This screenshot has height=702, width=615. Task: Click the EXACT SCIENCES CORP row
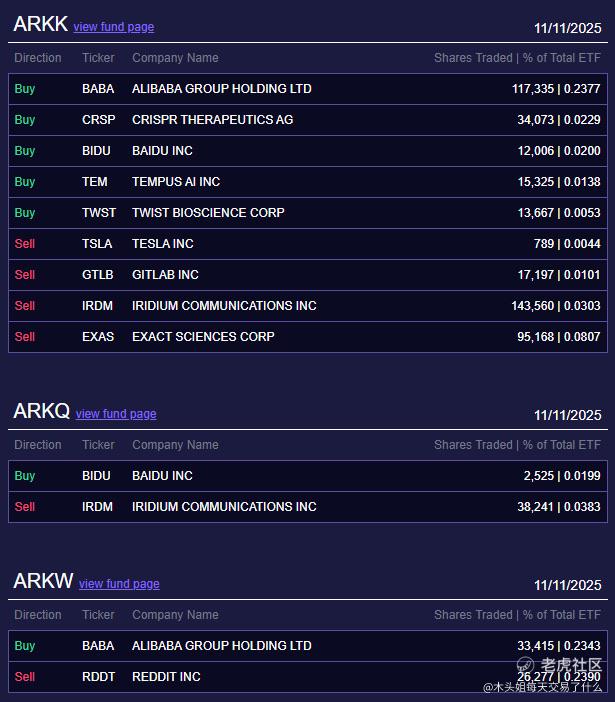308,337
